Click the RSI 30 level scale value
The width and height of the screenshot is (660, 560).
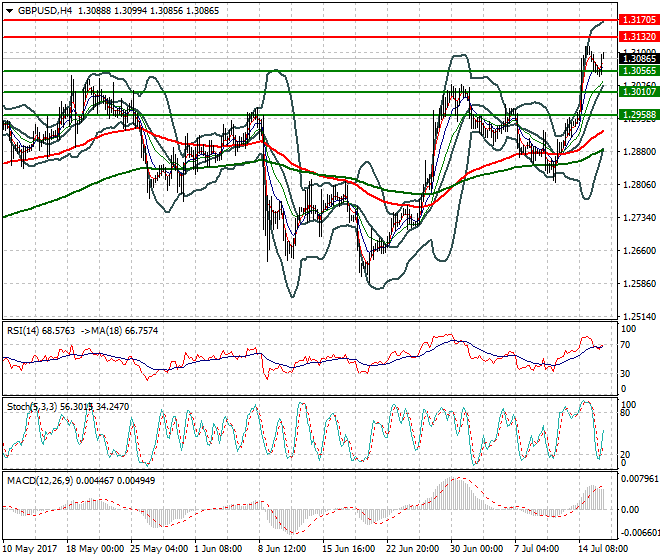626,373
